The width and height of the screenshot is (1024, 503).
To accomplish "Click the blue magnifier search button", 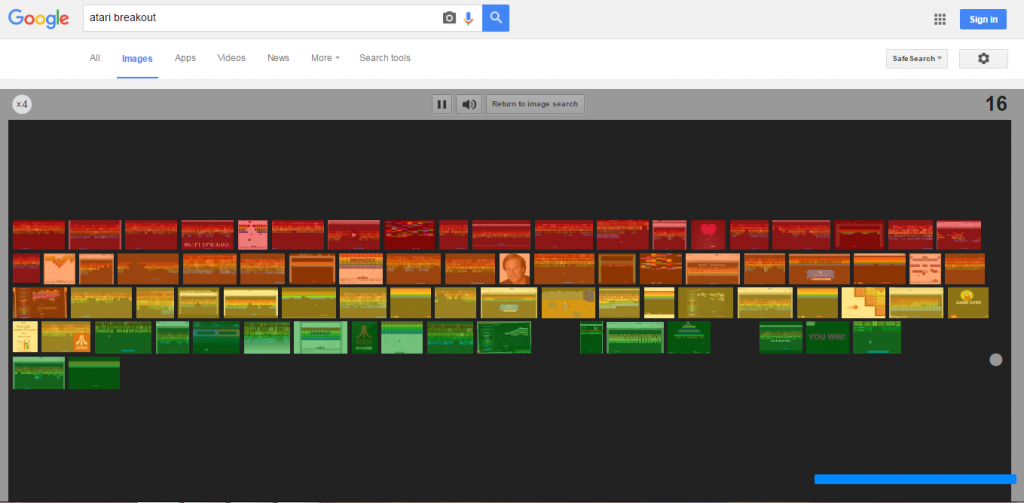I will point(496,18).
